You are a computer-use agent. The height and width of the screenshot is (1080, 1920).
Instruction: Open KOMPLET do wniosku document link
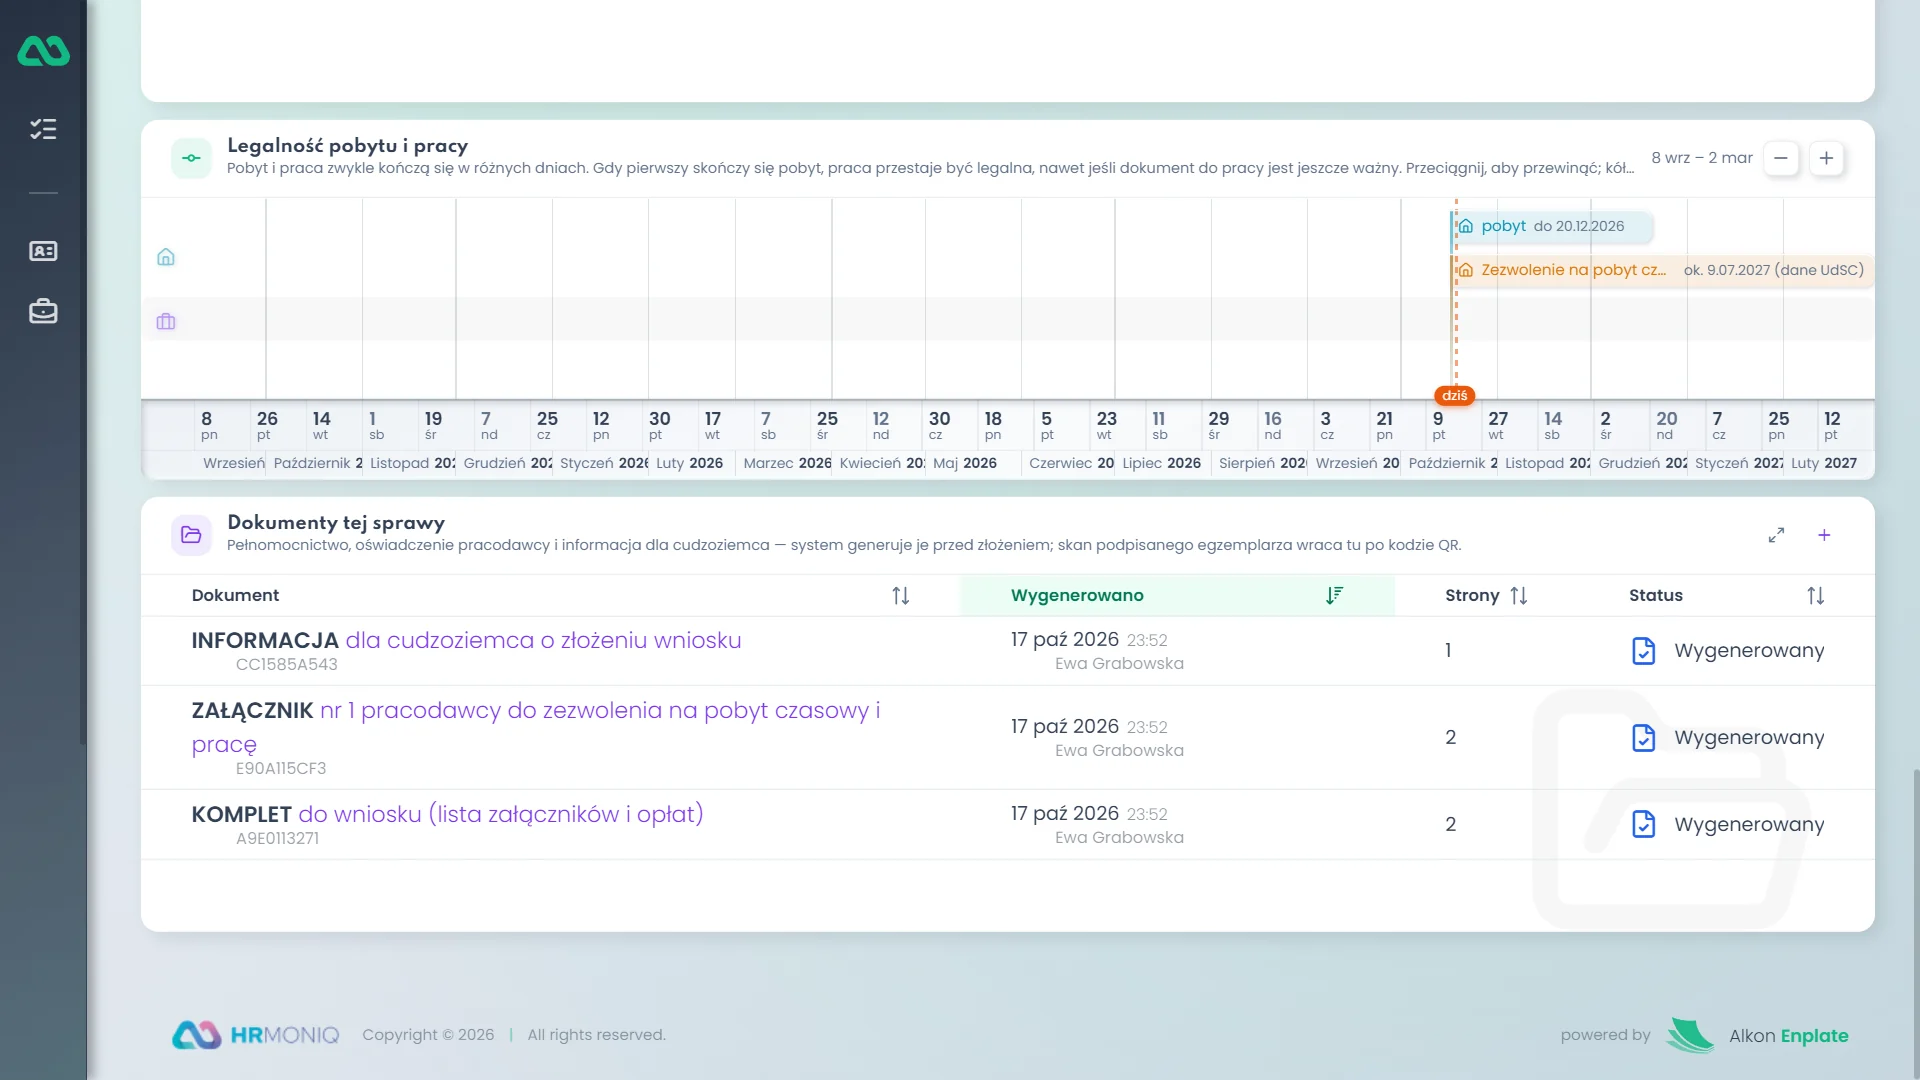click(x=447, y=814)
